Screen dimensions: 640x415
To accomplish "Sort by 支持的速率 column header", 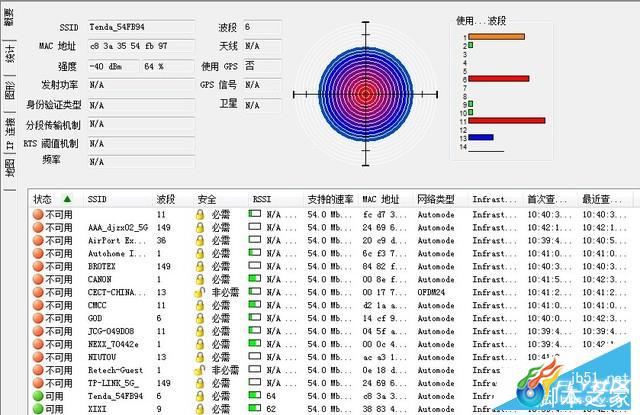I will click(330, 199).
